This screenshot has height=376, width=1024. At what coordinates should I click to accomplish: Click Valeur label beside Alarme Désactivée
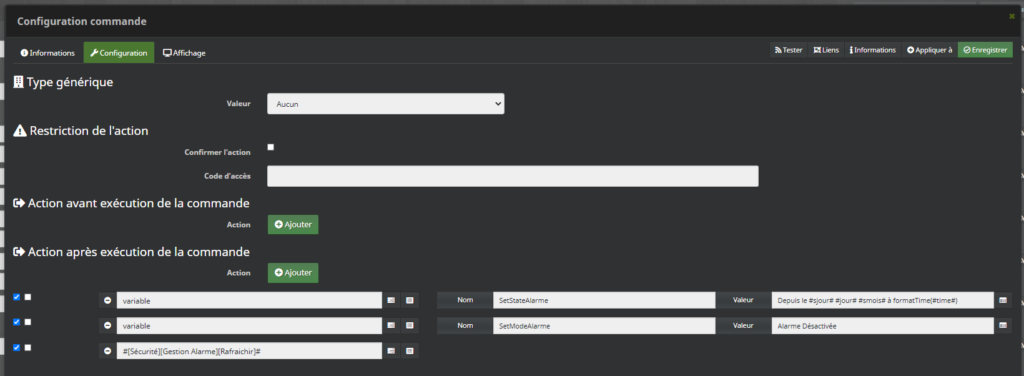point(743,325)
